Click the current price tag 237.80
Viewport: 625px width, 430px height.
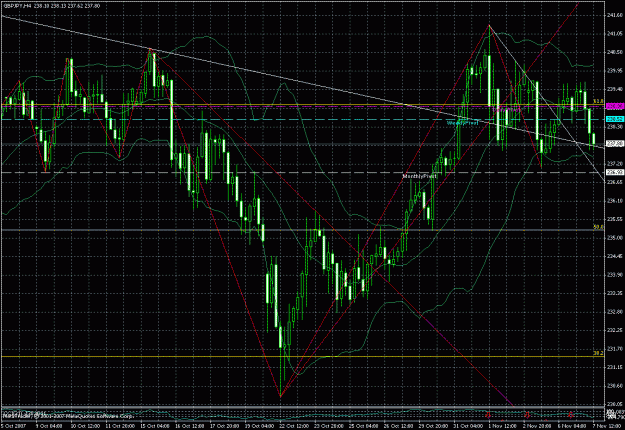point(615,143)
